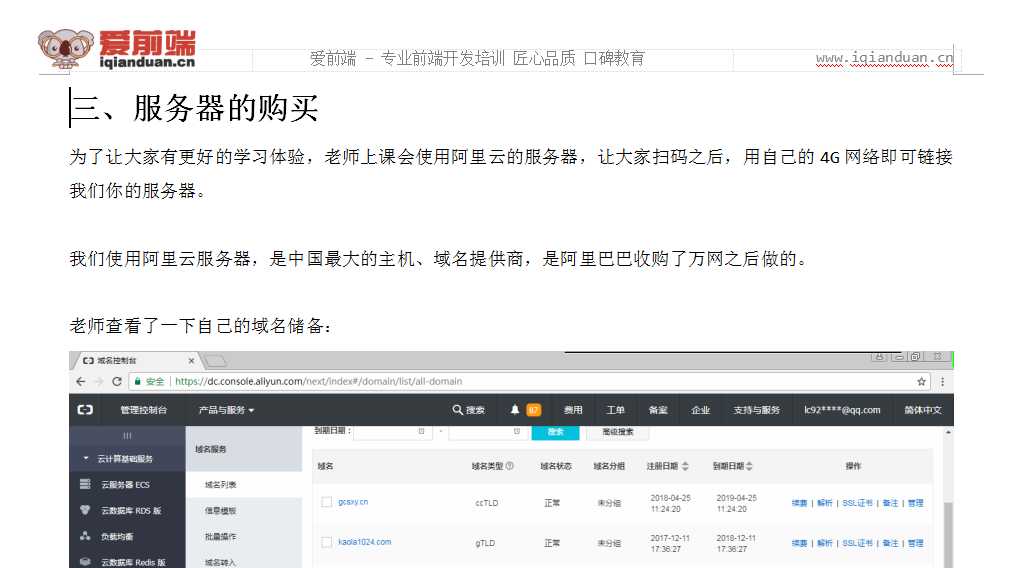Click scrollbar up arrow in console page
The height and width of the screenshot is (568, 1024).
click(x=948, y=432)
